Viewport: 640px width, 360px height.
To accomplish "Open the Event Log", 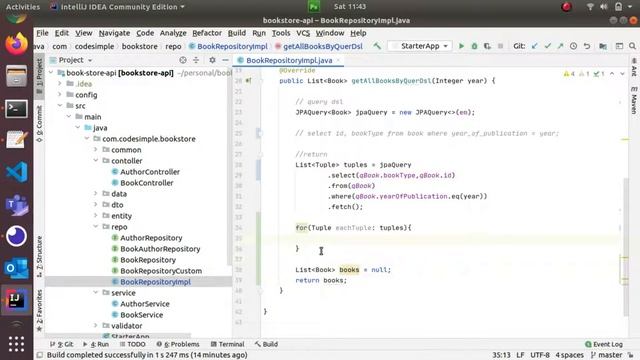I will (x=604, y=344).
